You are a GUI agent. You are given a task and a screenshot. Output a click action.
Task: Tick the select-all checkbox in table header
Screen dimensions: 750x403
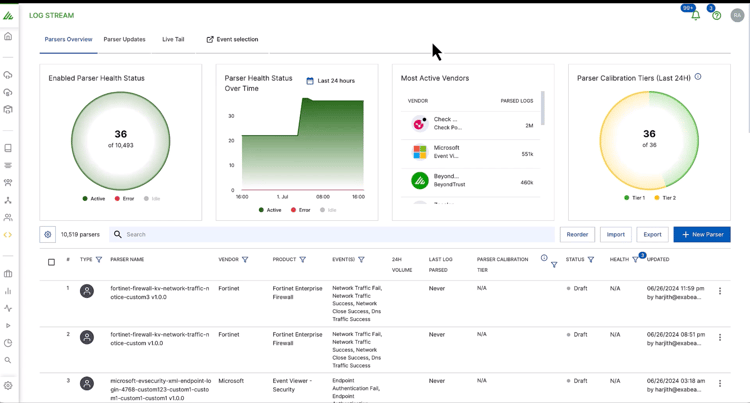(x=51, y=262)
